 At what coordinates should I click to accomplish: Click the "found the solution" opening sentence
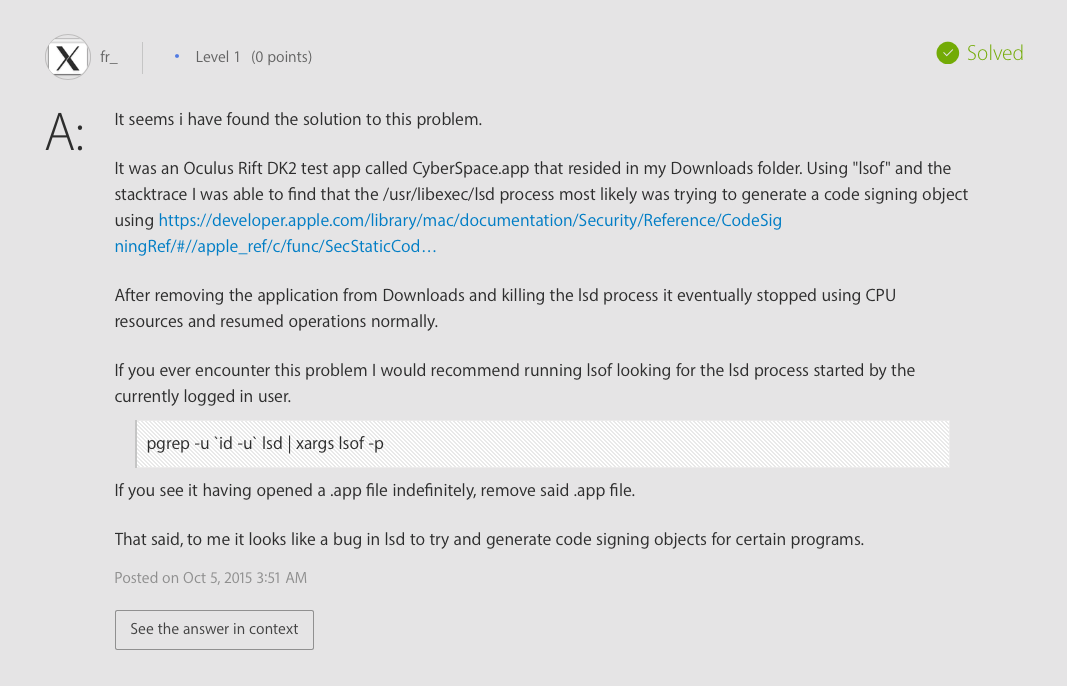point(298,120)
